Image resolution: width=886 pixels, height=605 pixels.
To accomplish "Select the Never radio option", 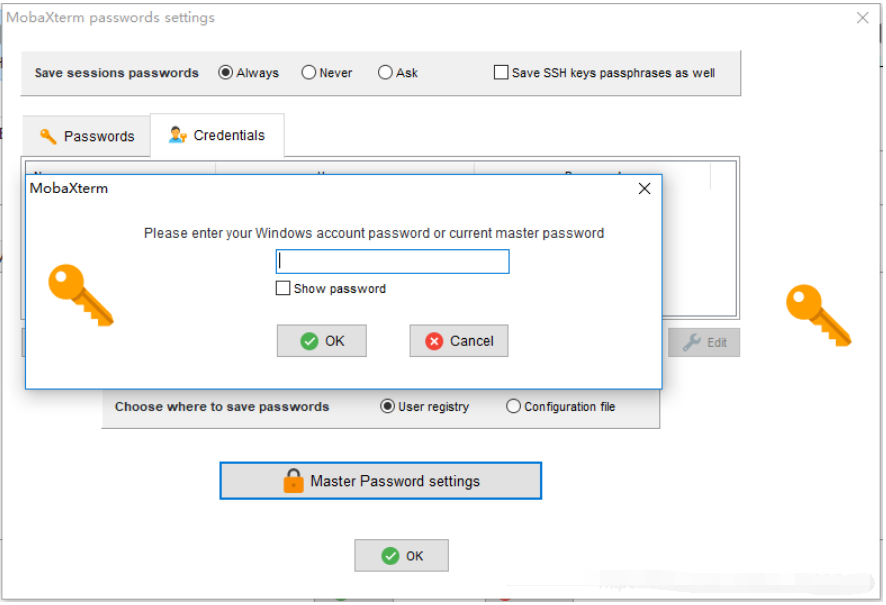I will 309,73.
